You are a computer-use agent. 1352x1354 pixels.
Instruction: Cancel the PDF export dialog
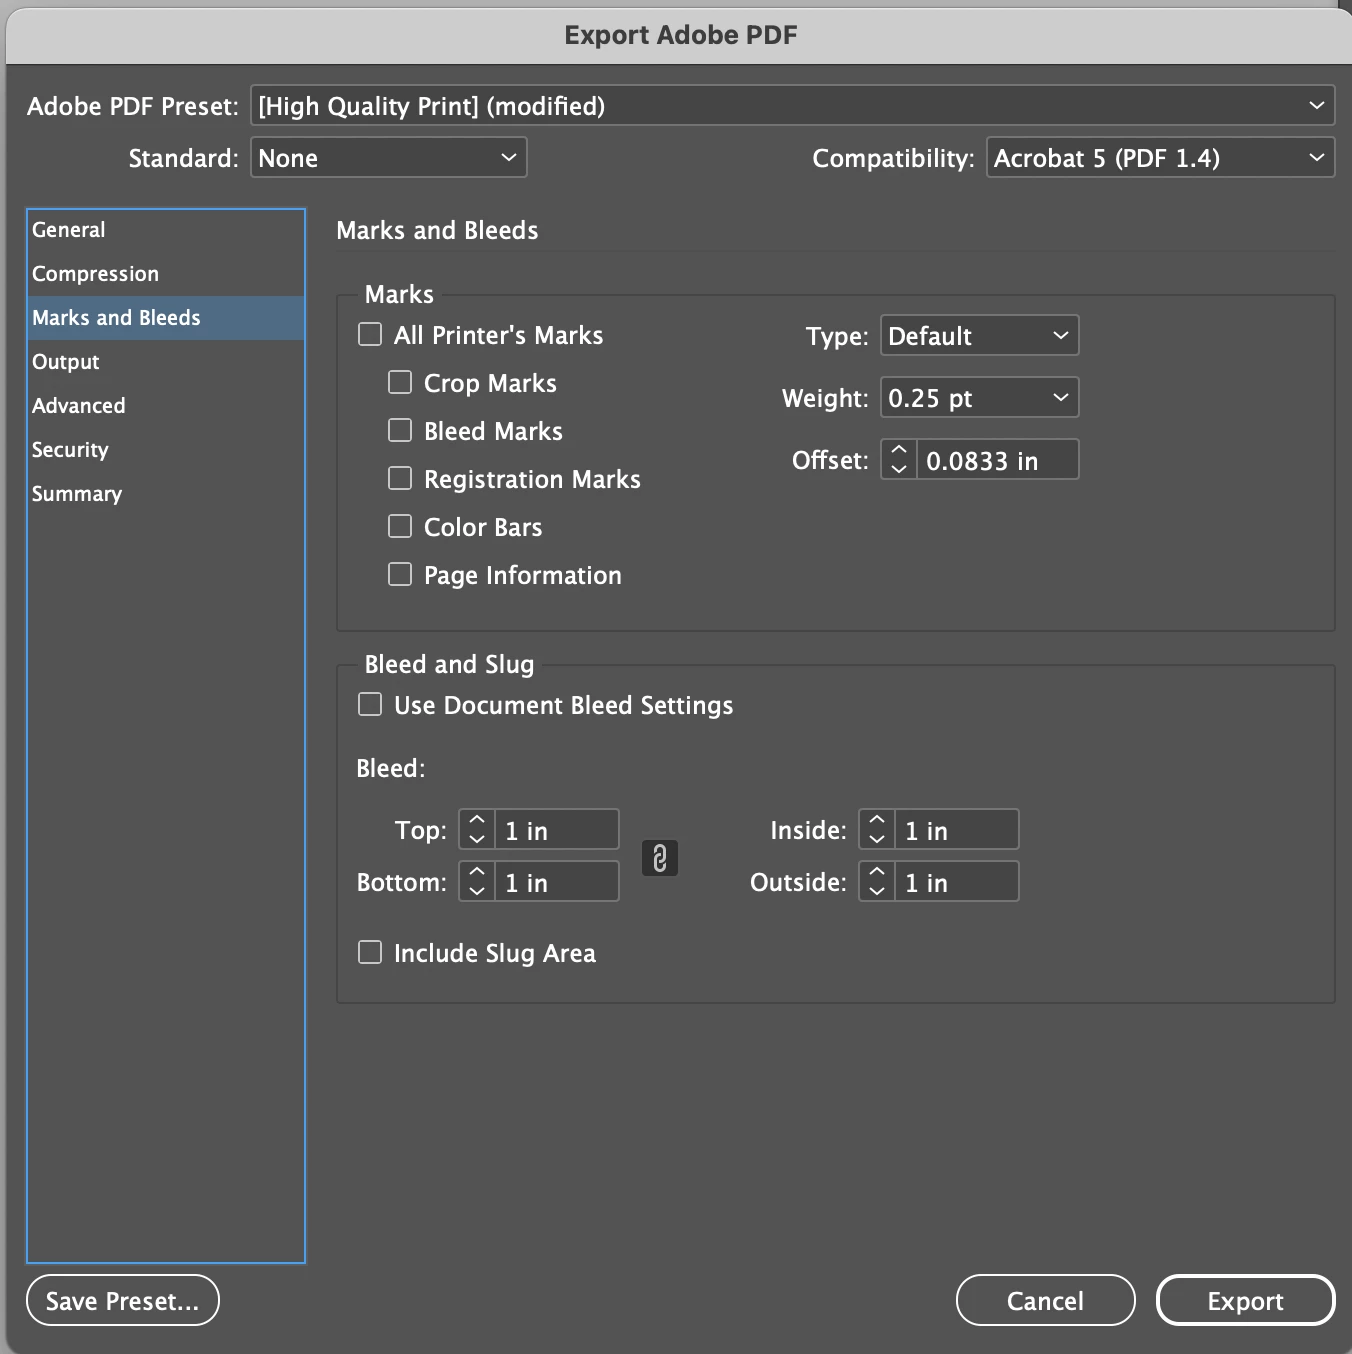(1045, 1300)
